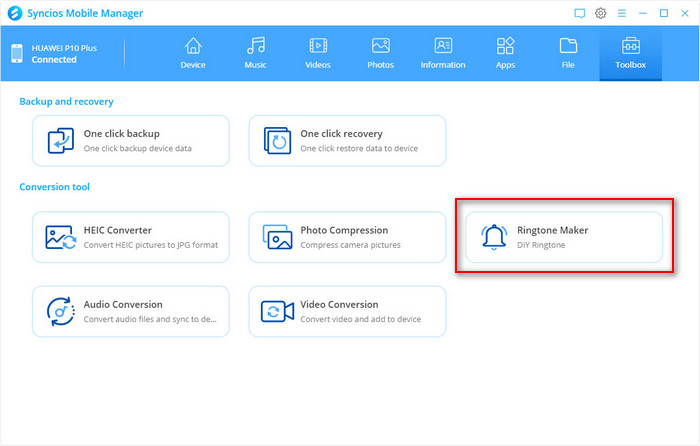Minimize the Syncios window
This screenshot has width=700, height=446.
click(643, 13)
